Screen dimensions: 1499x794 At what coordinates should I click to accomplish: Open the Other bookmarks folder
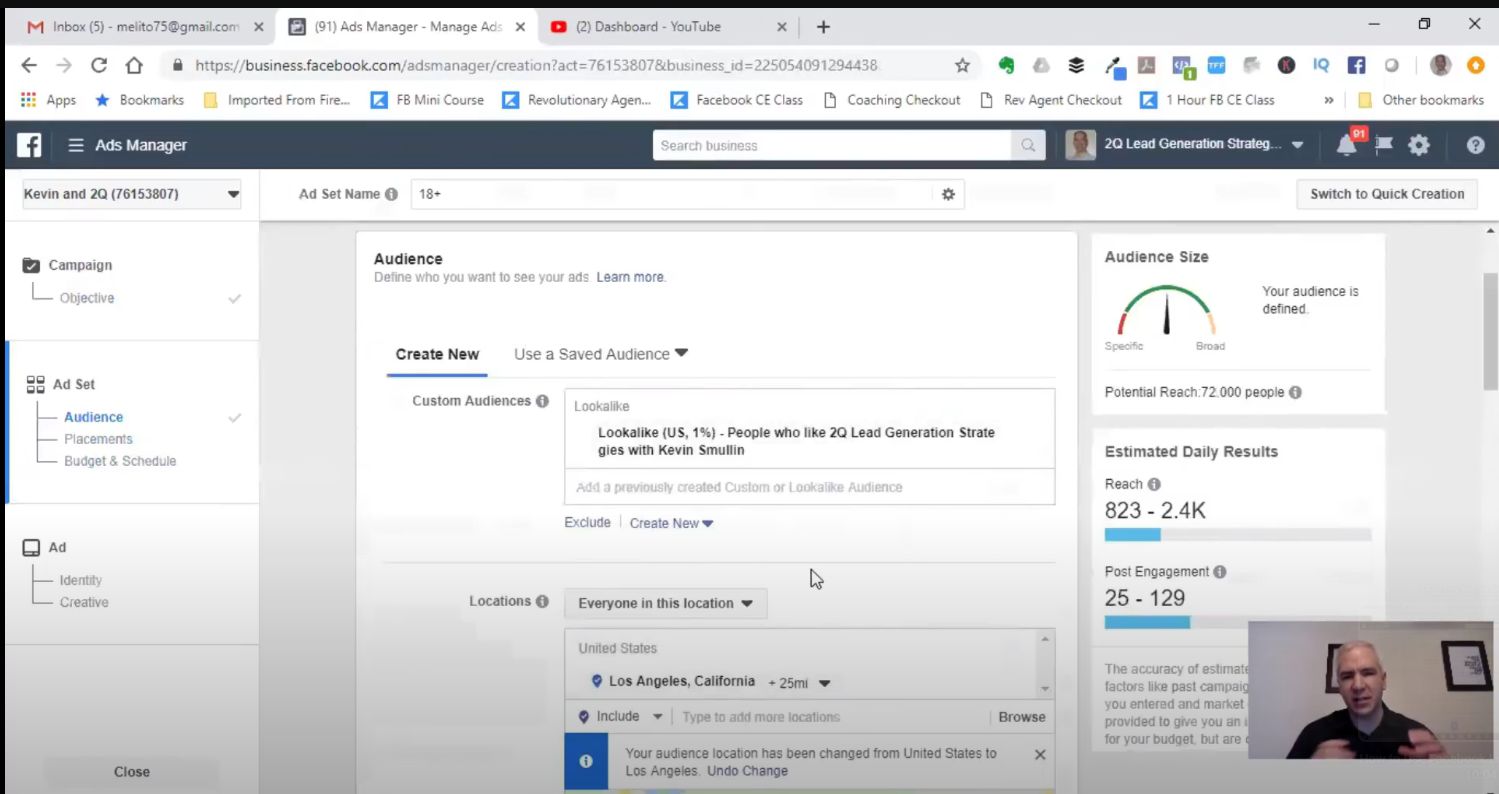coord(1421,100)
